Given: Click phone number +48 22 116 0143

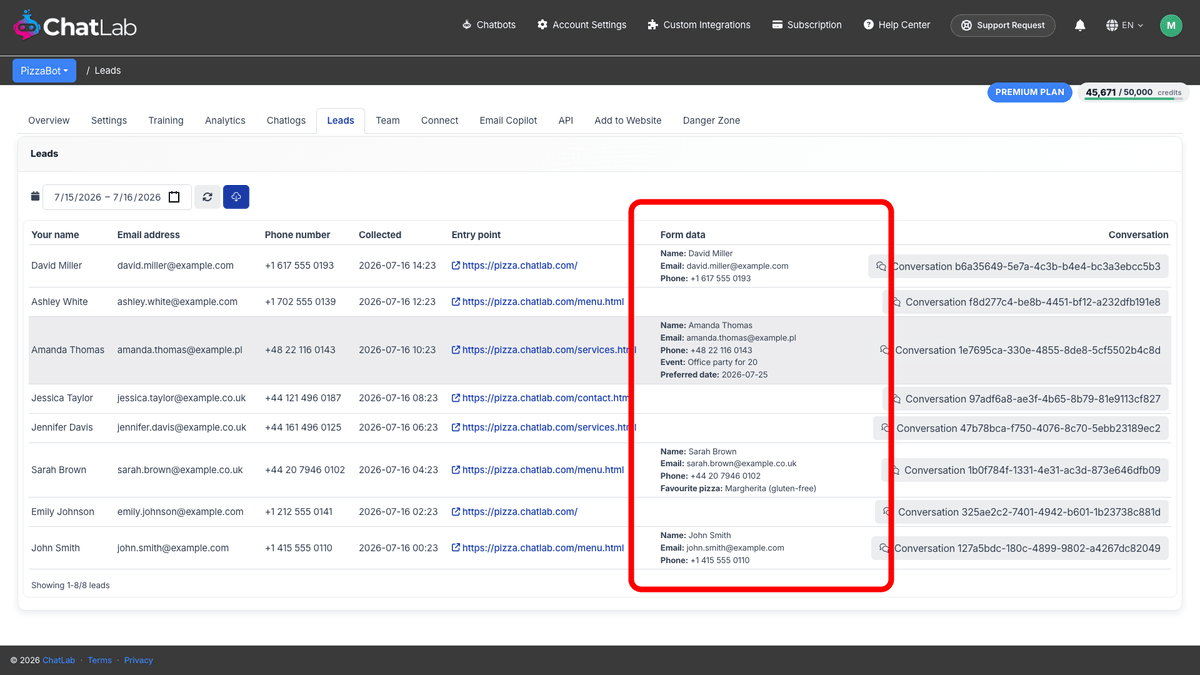Looking at the screenshot, I should (300, 350).
